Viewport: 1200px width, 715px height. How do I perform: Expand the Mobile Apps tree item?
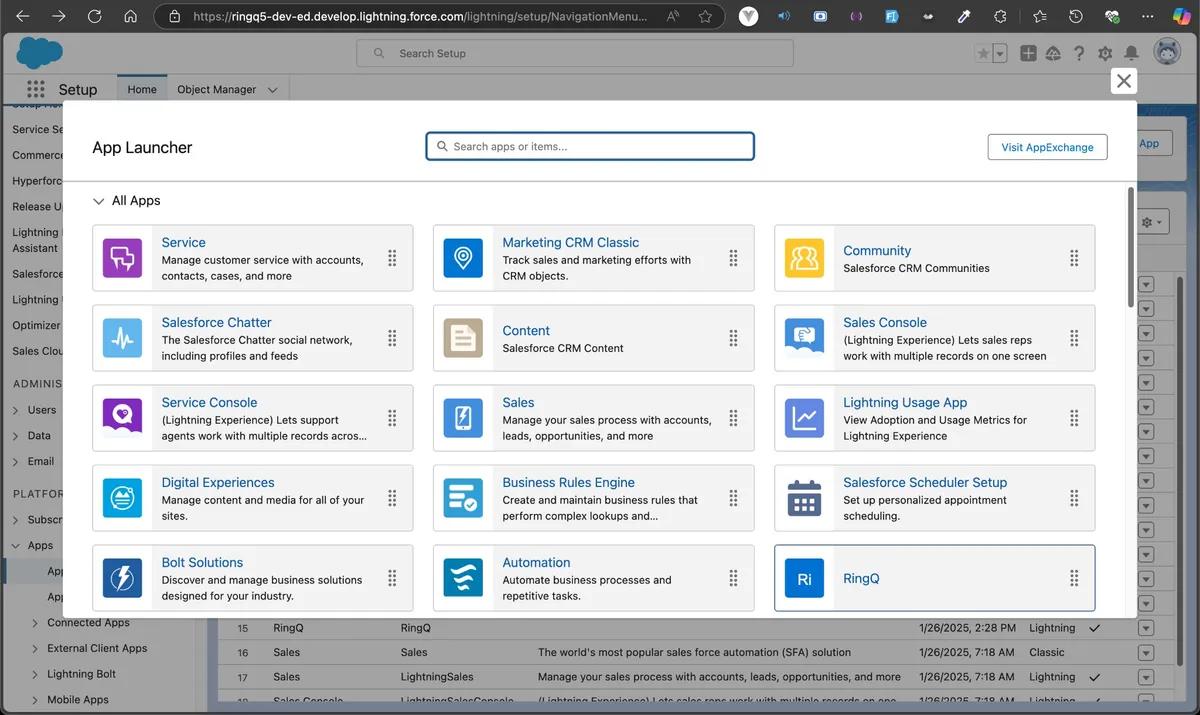[36, 701]
